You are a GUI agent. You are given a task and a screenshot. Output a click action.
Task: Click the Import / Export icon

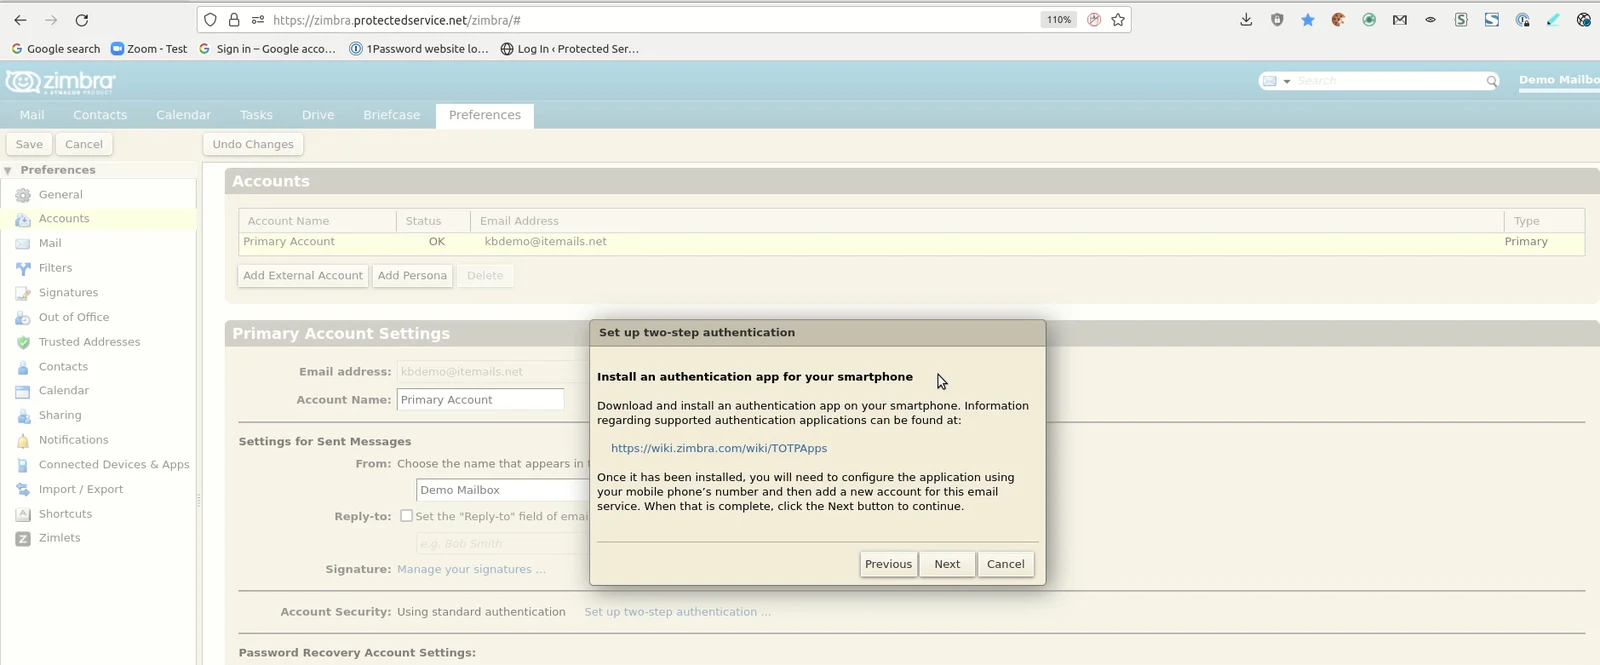[x=23, y=490]
